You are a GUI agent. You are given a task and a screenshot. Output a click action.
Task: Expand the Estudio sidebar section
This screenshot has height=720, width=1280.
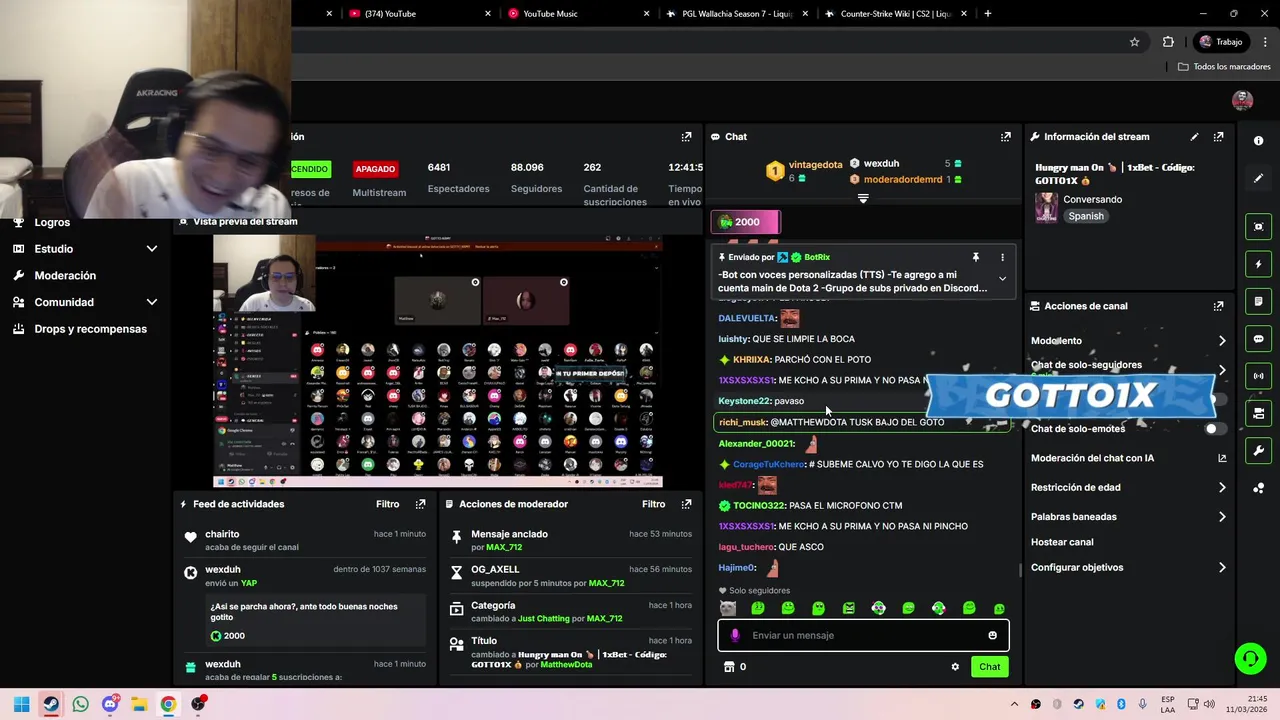[x=152, y=249]
